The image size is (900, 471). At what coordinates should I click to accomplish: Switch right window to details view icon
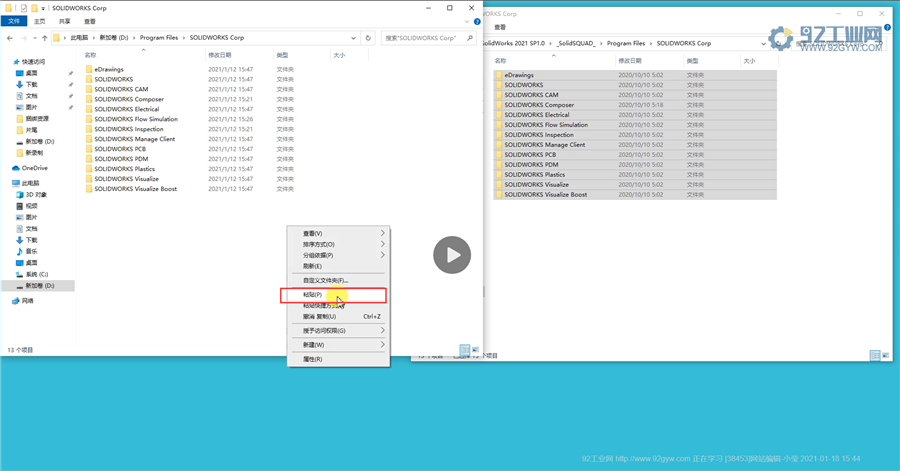click(875, 356)
